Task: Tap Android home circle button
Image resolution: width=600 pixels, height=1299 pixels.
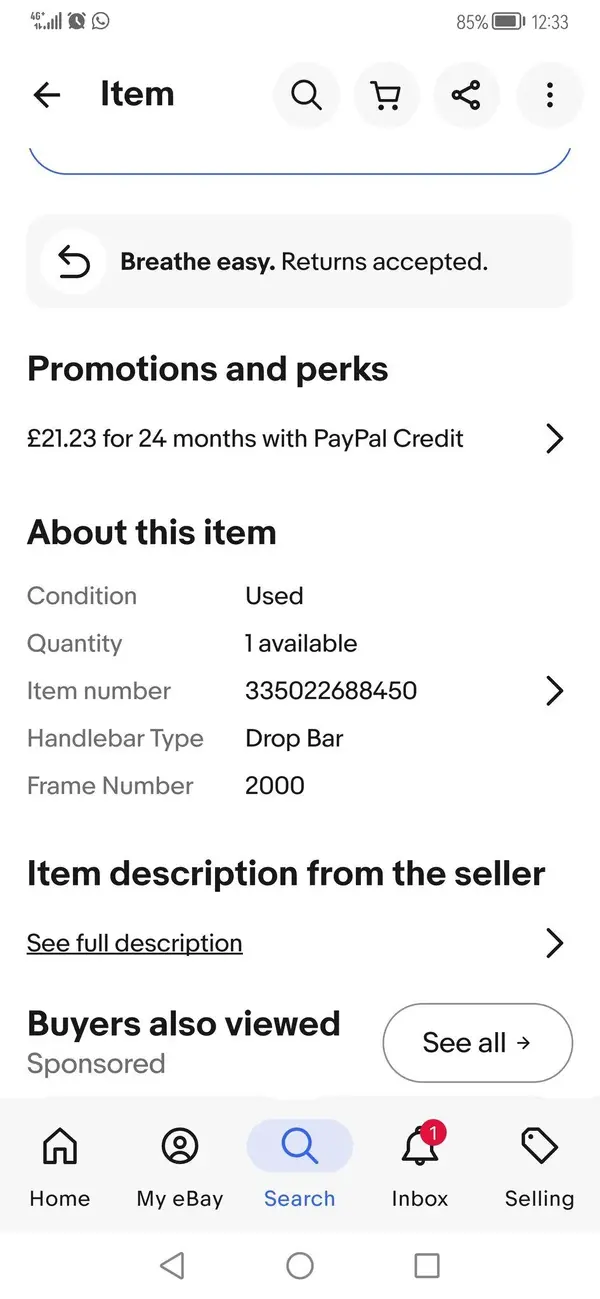Action: click(300, 1266)
